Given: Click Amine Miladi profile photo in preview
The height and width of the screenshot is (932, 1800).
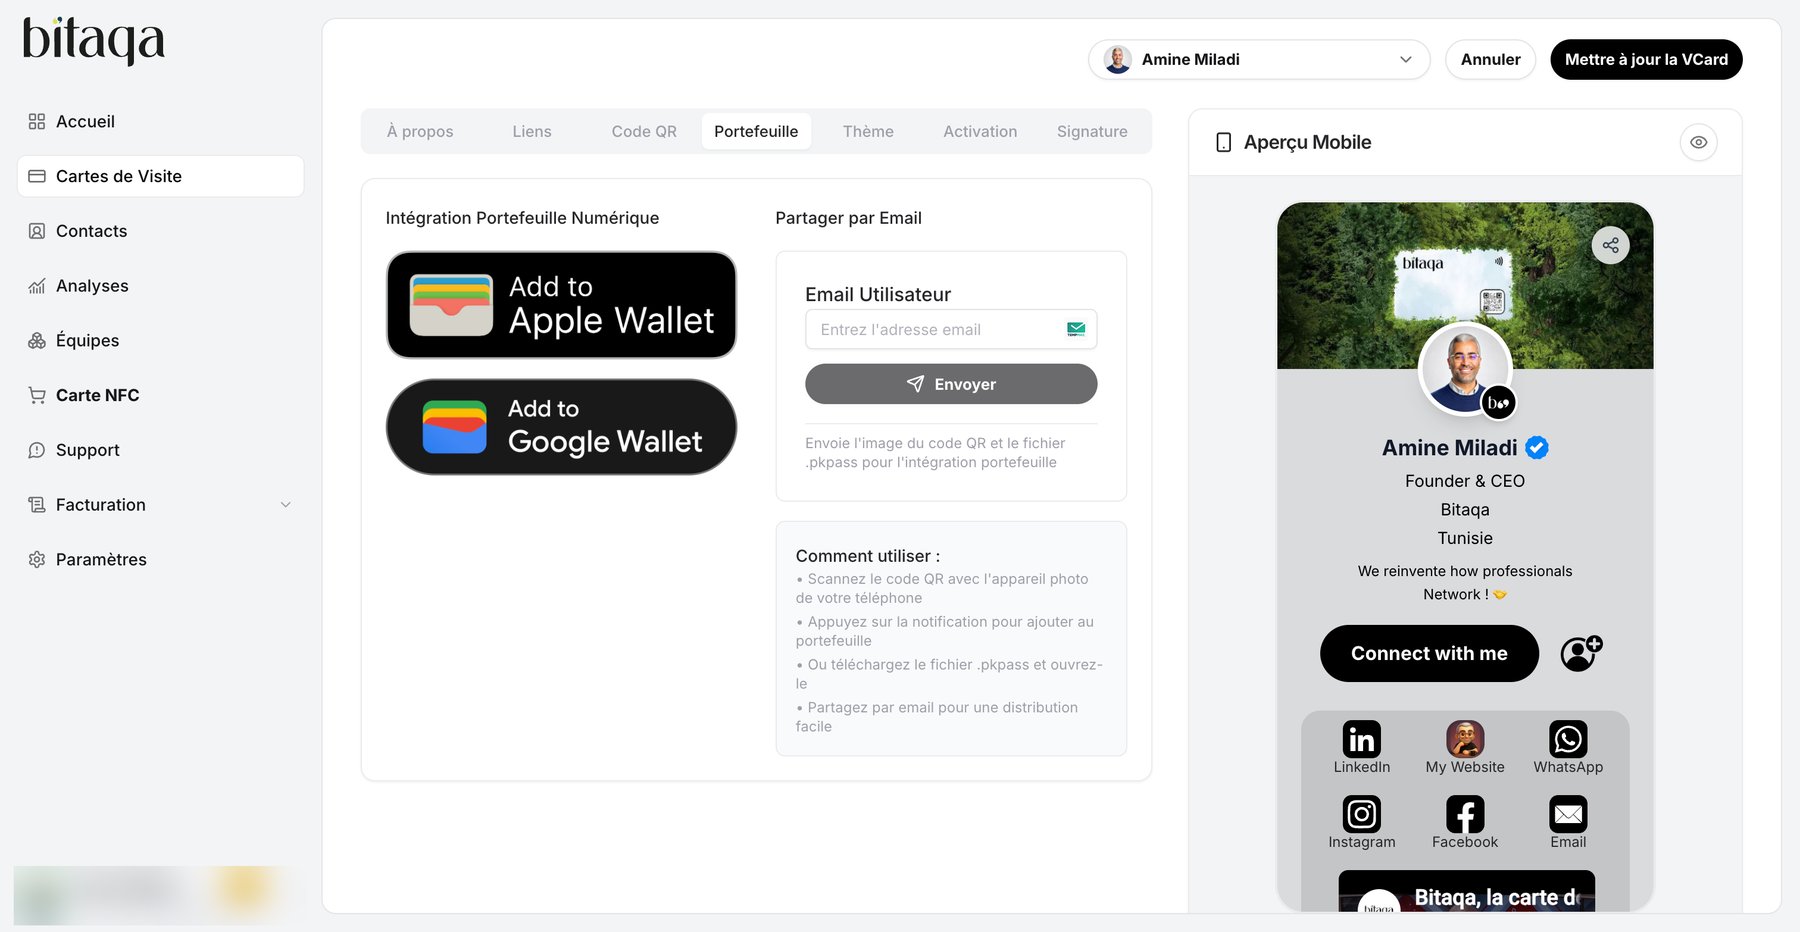Looking at the screenshot, I should (x=1465, y=369).
